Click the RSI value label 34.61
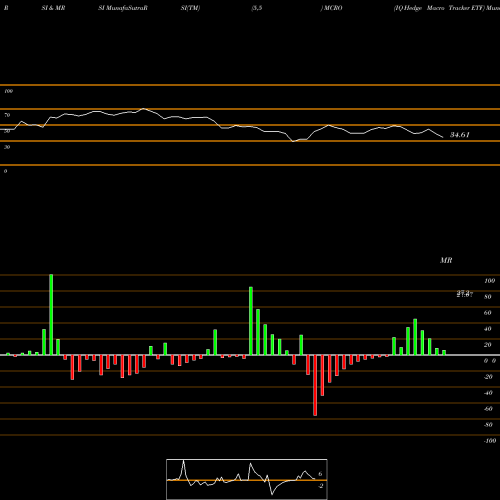 pos(460,135)
